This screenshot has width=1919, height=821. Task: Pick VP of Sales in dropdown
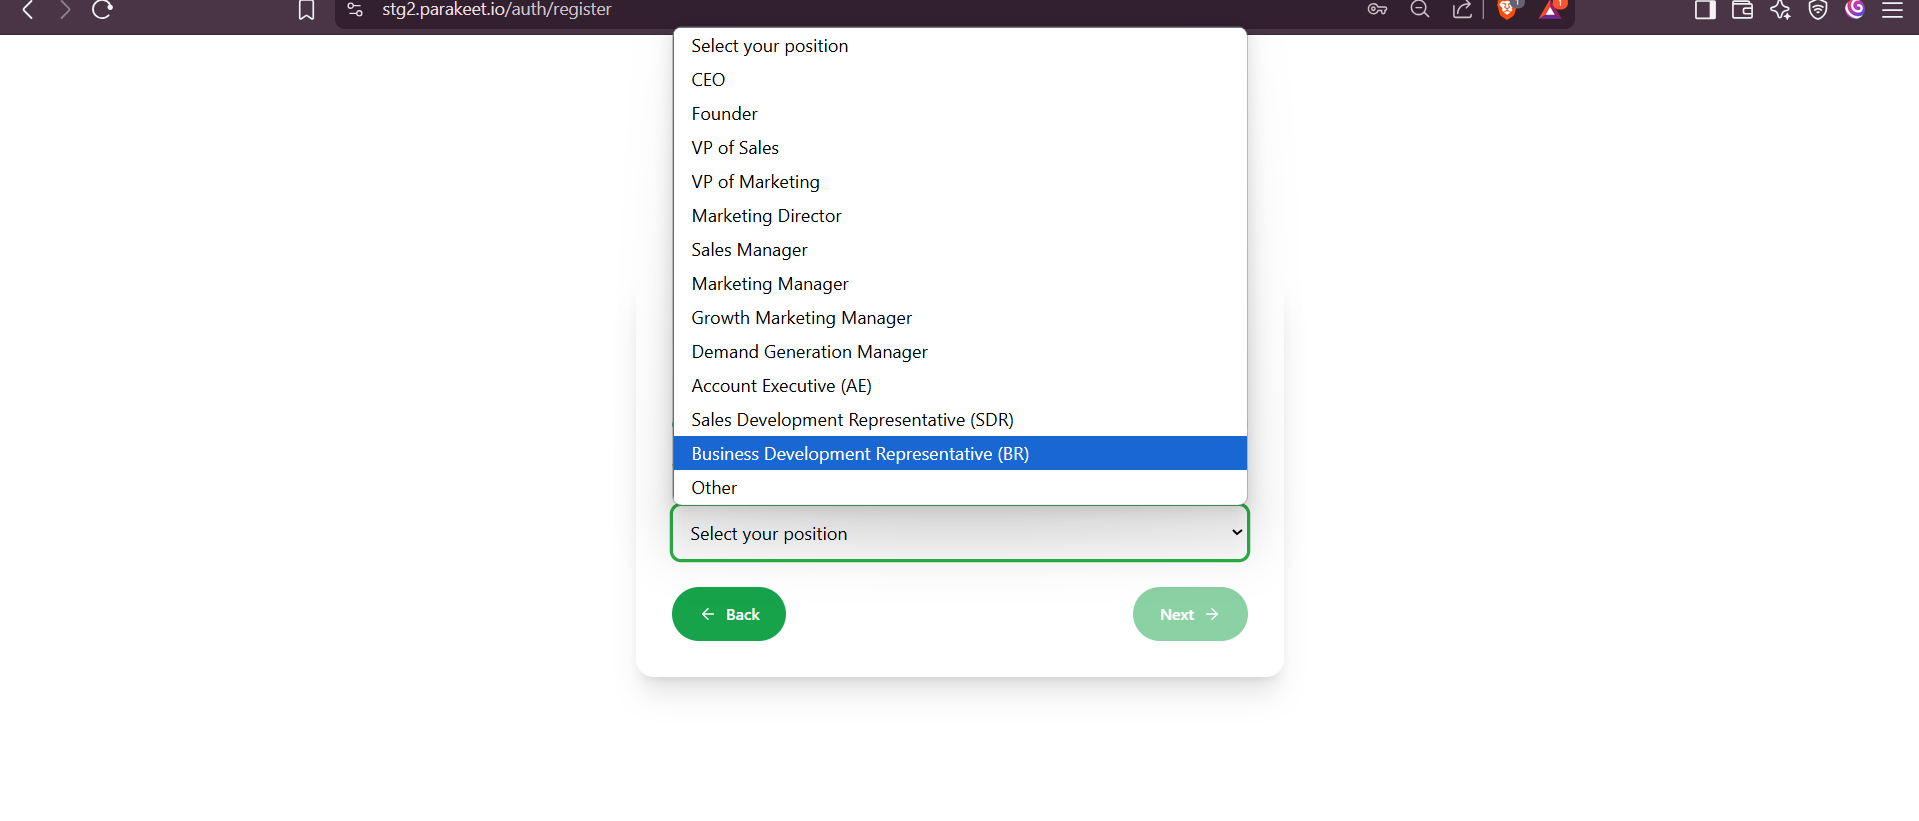point(735,148)
